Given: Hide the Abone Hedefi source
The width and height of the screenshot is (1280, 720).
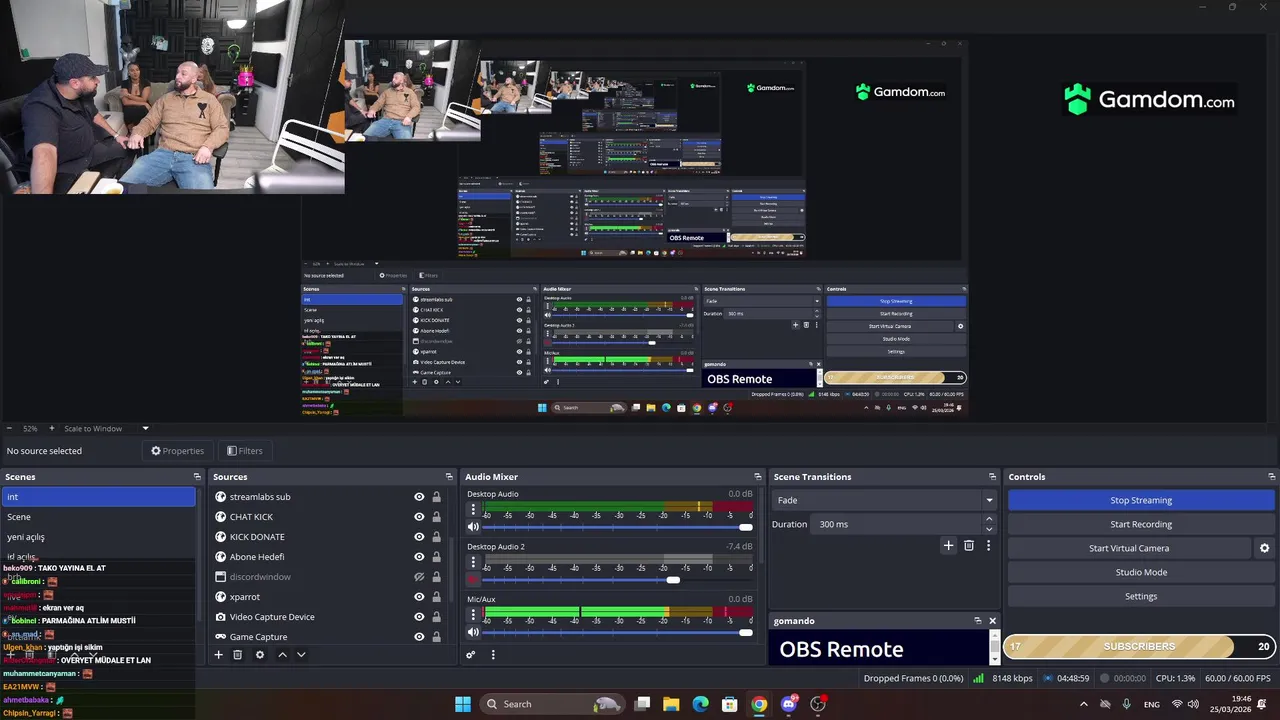Looking at the screenshot, I should point(419,557).
